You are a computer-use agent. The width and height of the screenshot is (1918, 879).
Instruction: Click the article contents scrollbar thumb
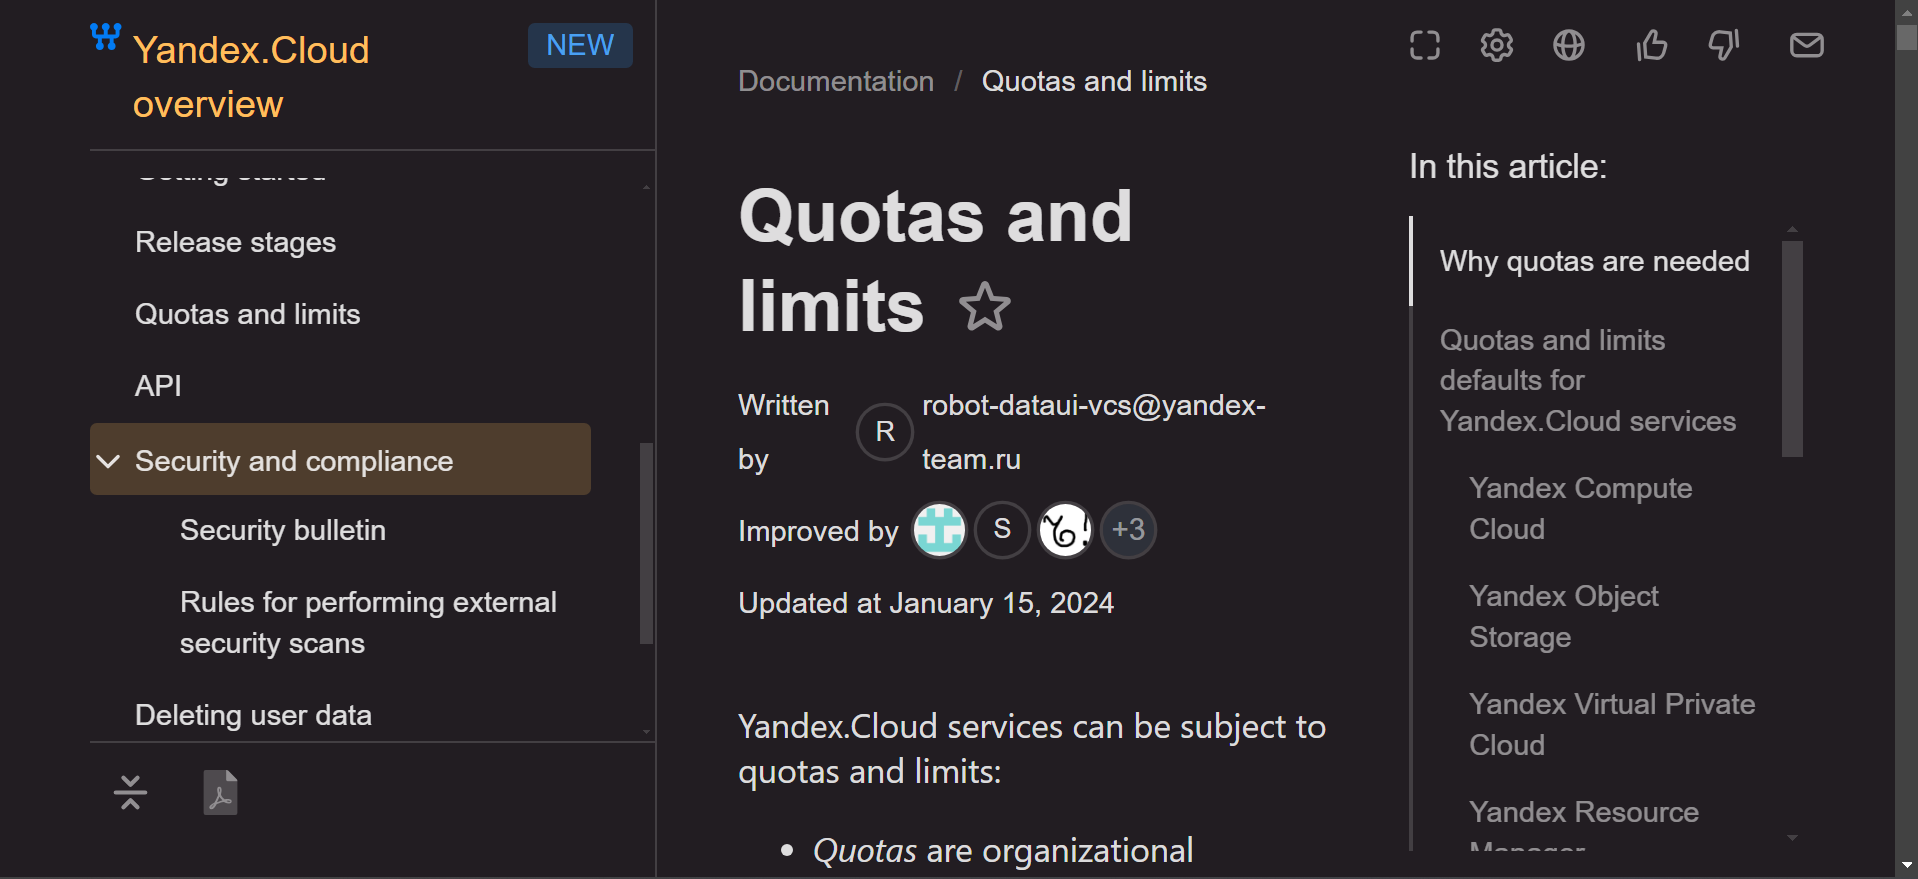1792,348
